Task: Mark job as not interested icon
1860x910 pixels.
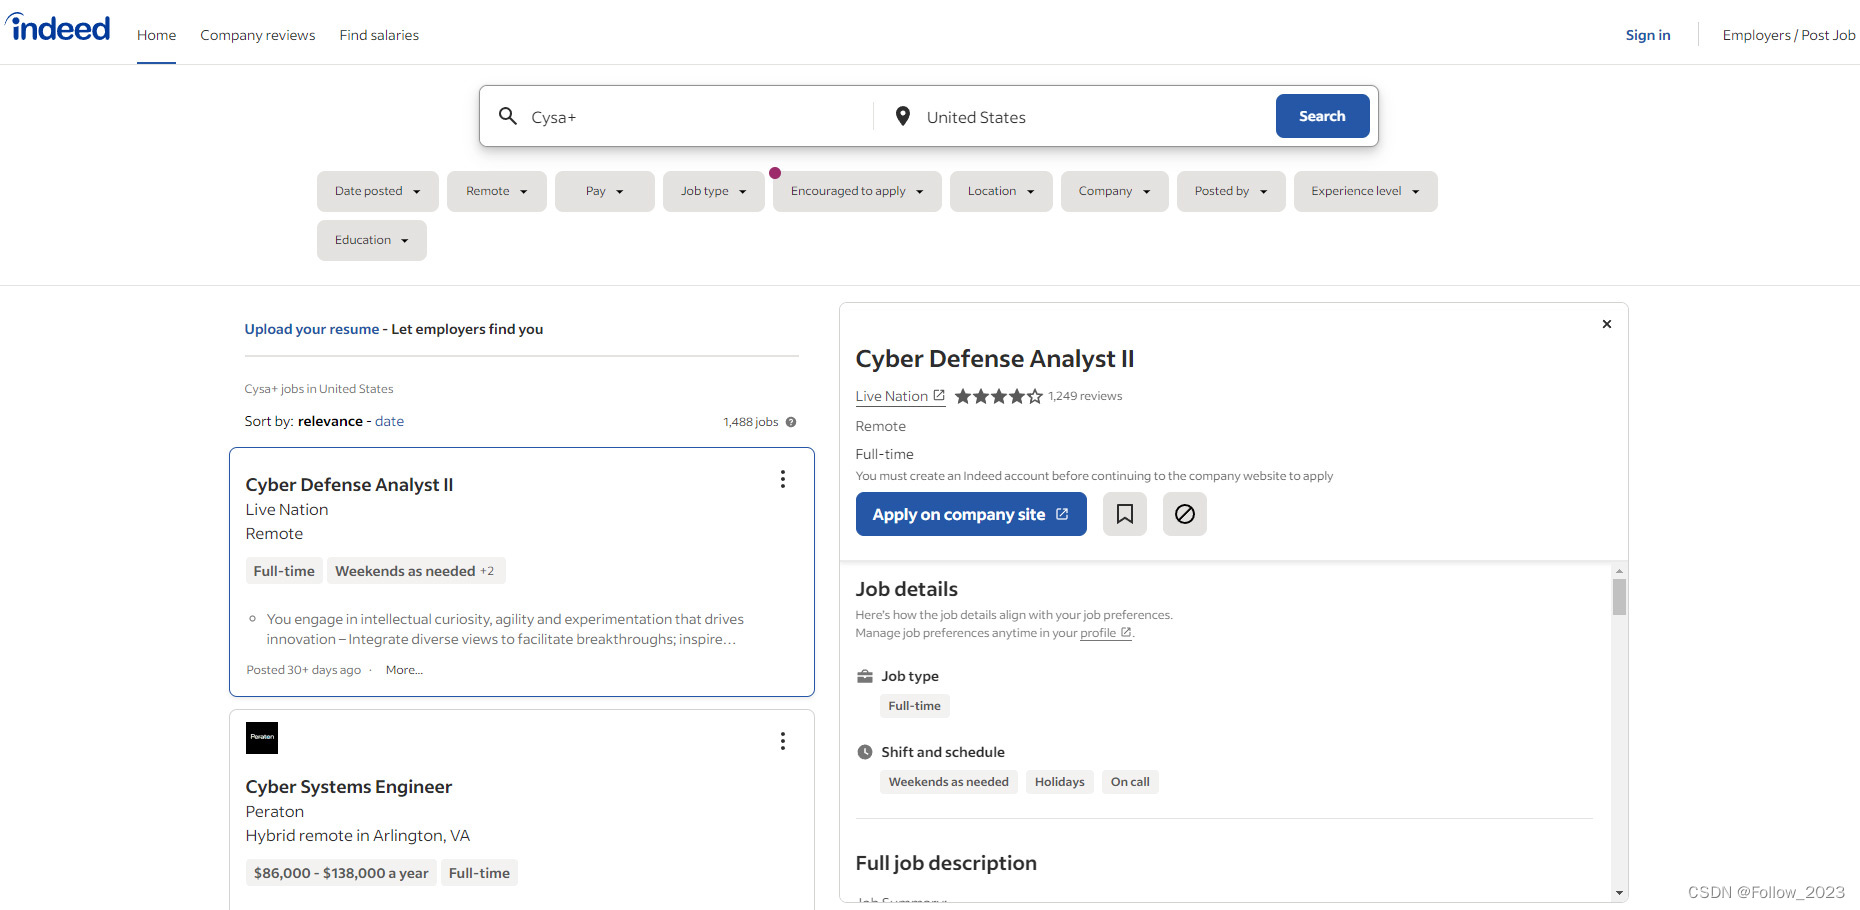Action: point(1185,514)
